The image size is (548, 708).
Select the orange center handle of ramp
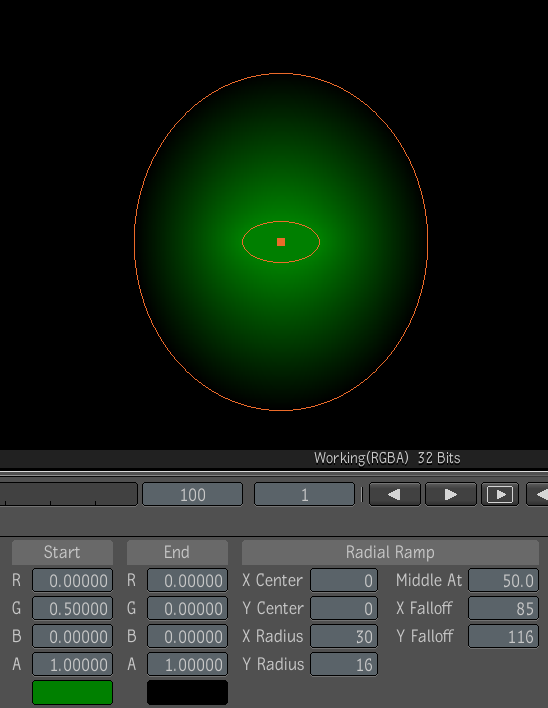(281, 242)
